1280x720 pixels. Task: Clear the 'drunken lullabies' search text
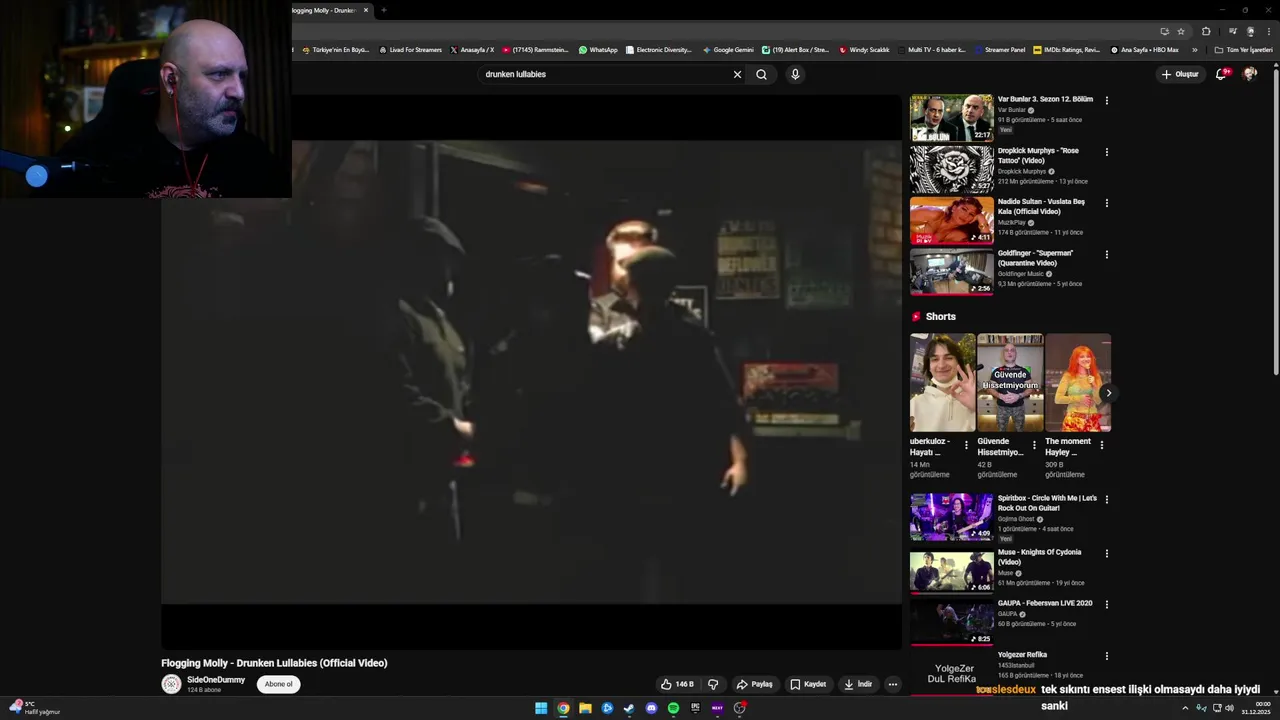(737, 74)
